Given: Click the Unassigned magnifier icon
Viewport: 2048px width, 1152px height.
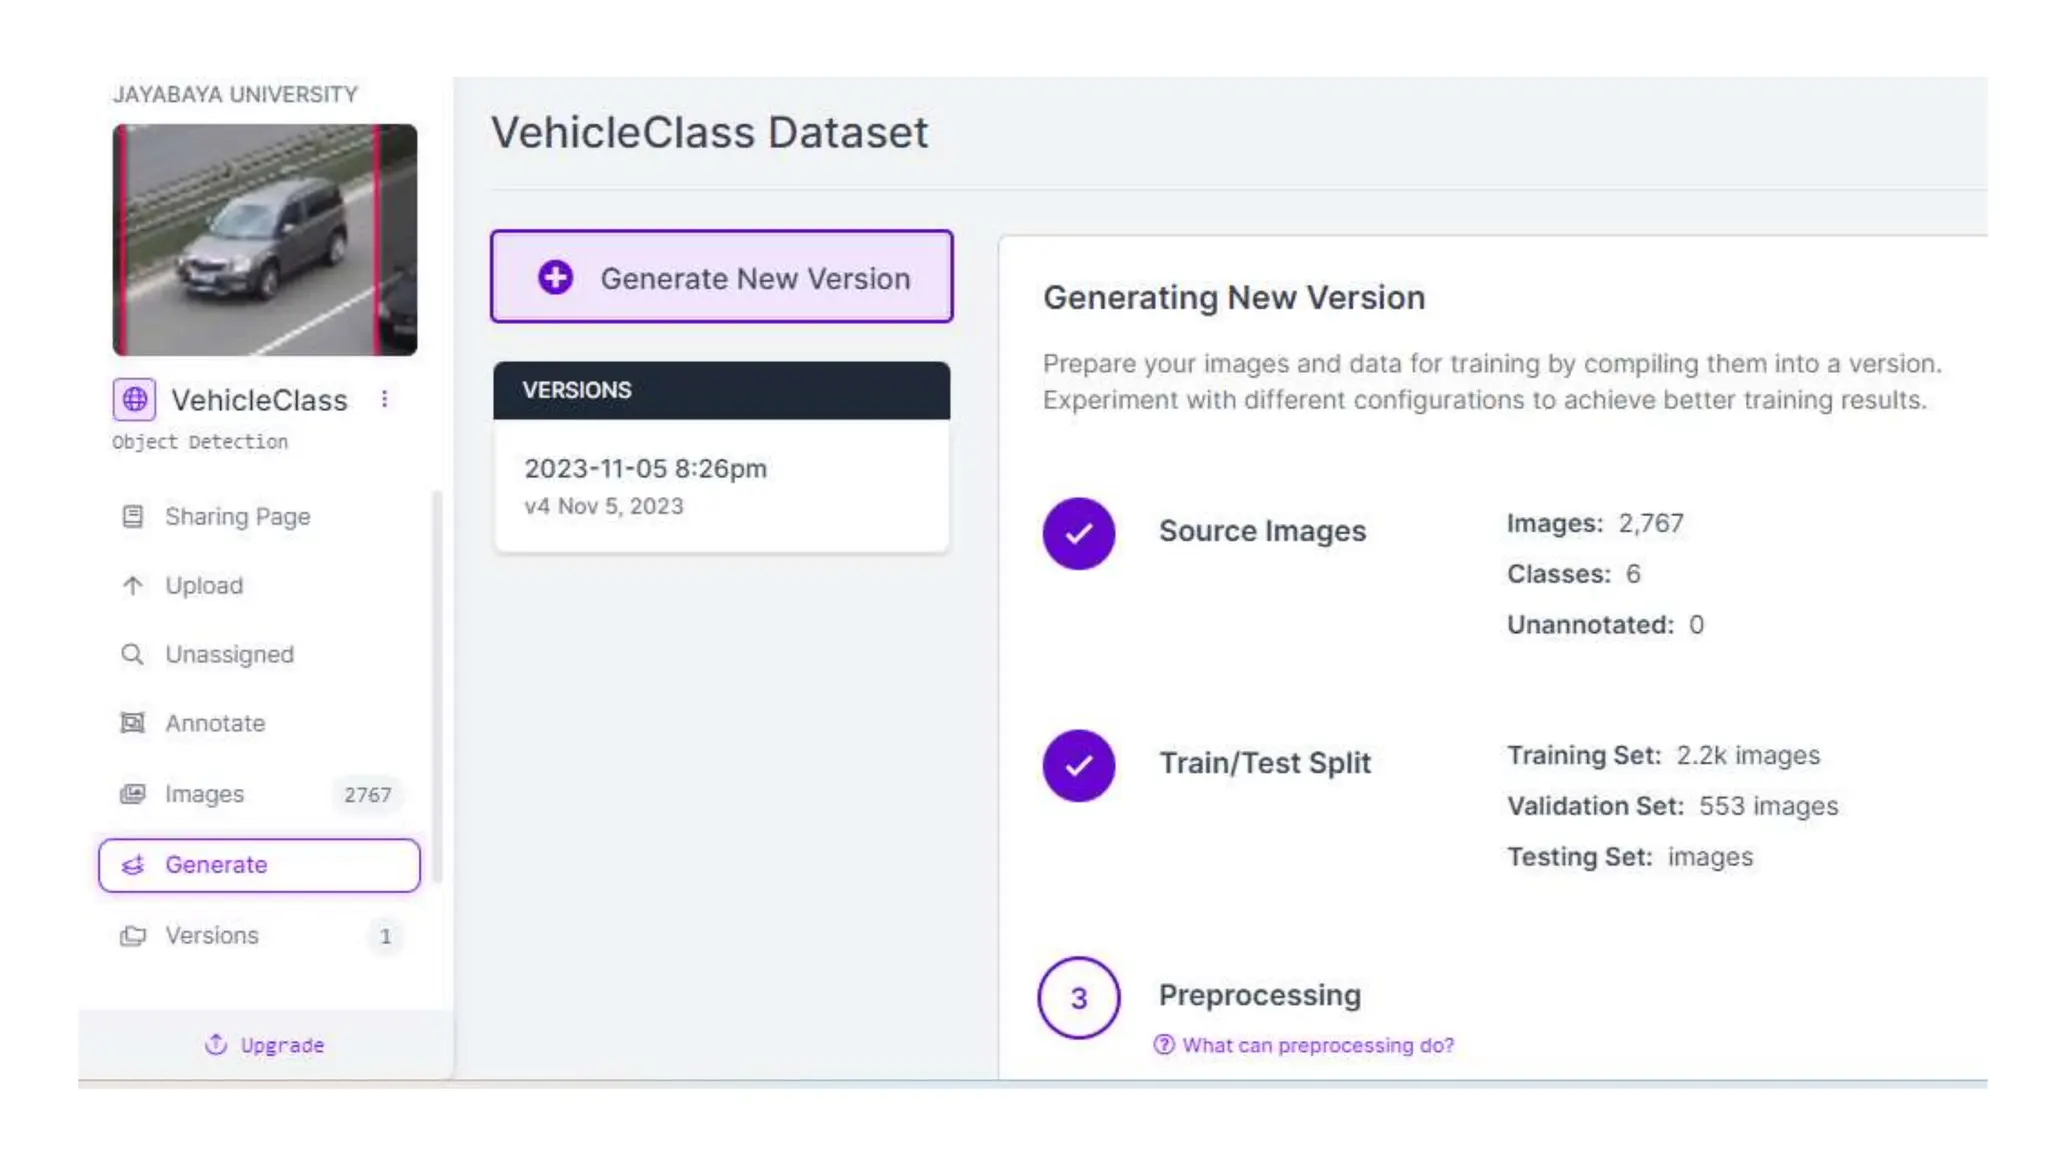Looking at the screenshot, I should [x=132, y=655].
